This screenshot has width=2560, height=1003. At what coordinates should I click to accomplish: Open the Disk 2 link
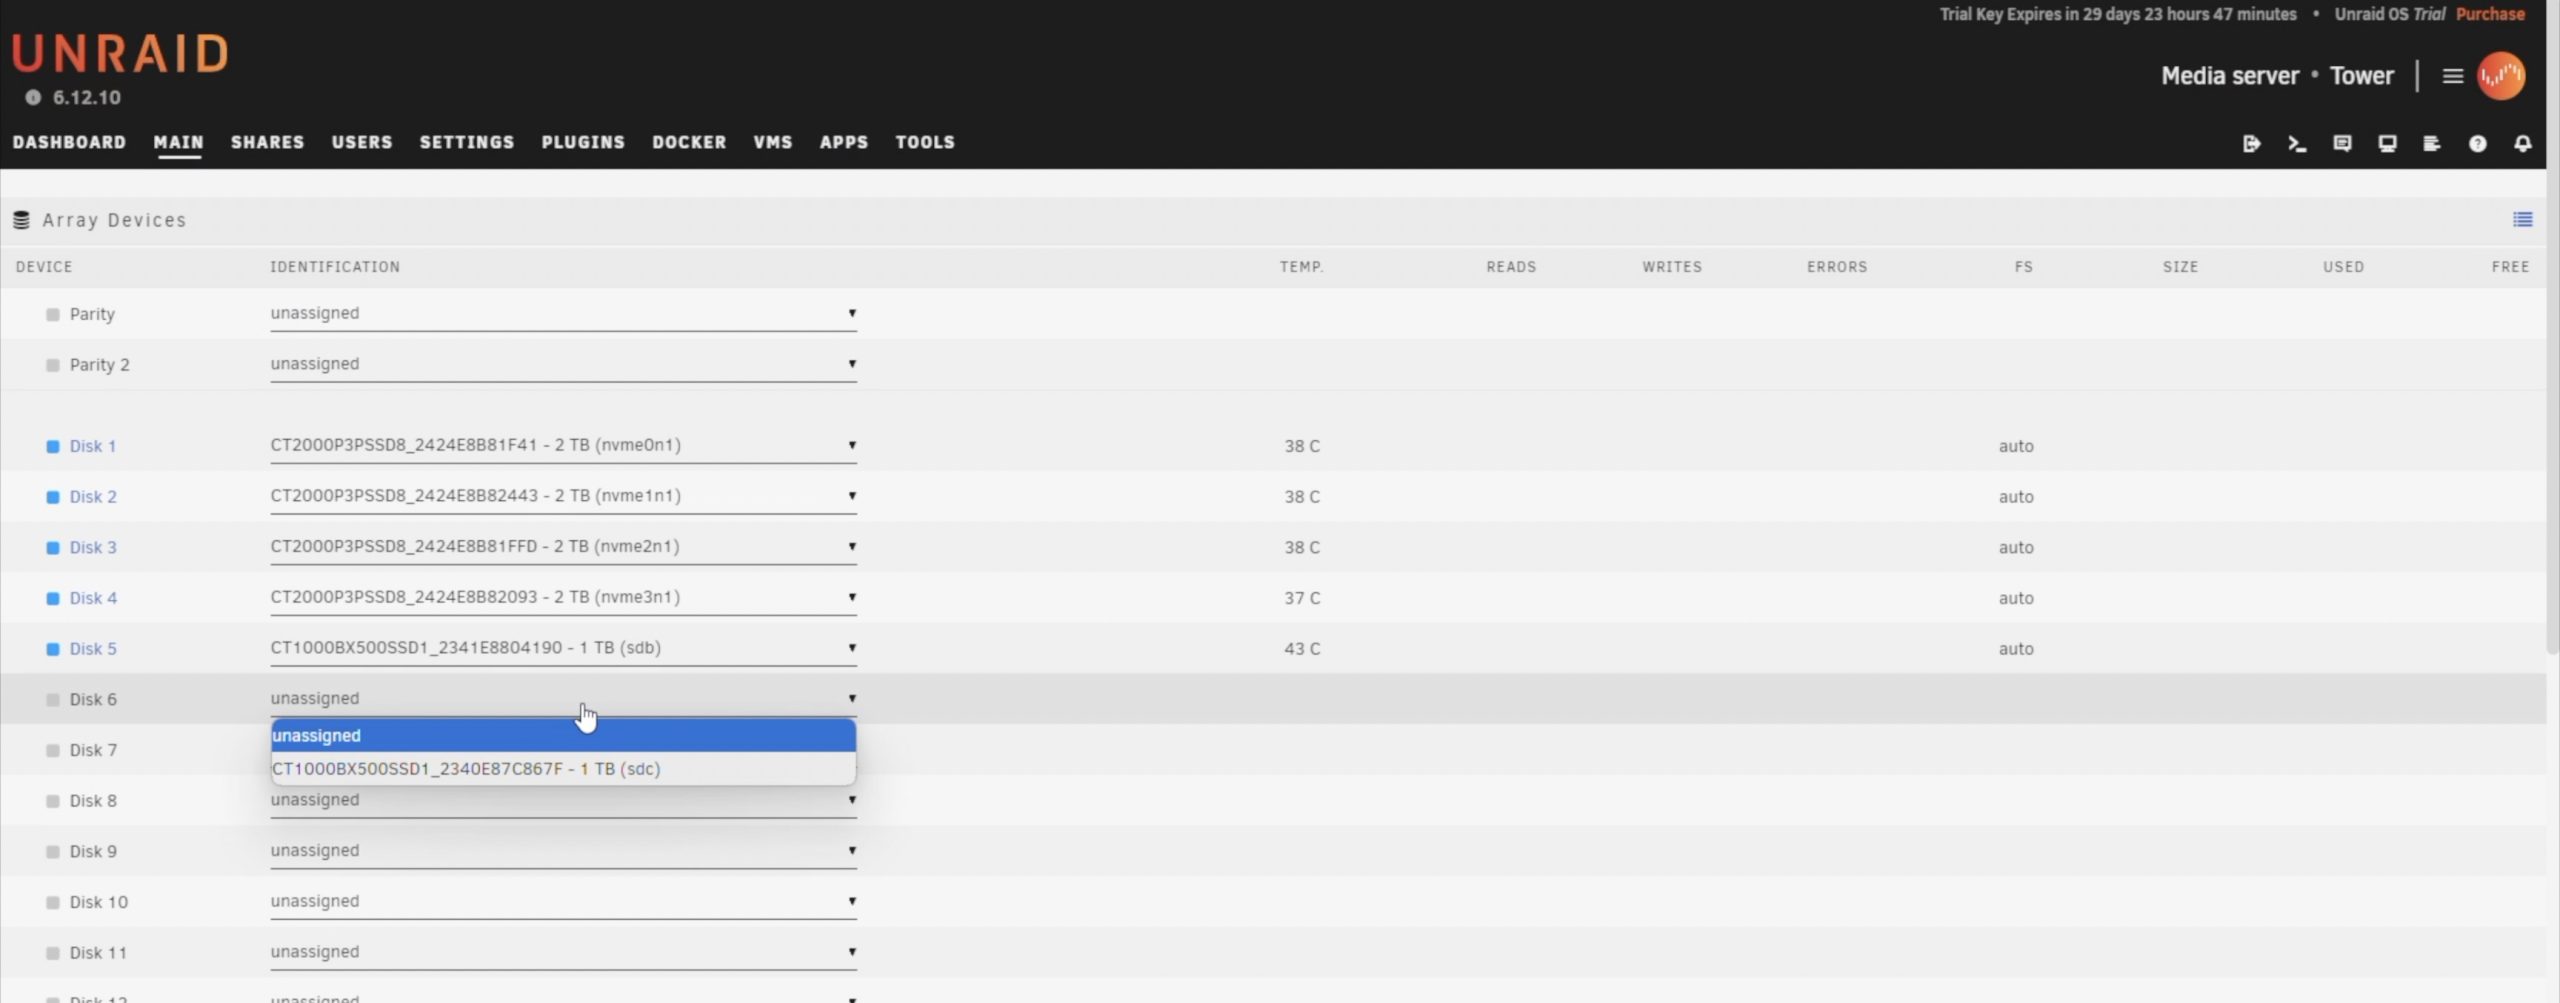point(93,497)
